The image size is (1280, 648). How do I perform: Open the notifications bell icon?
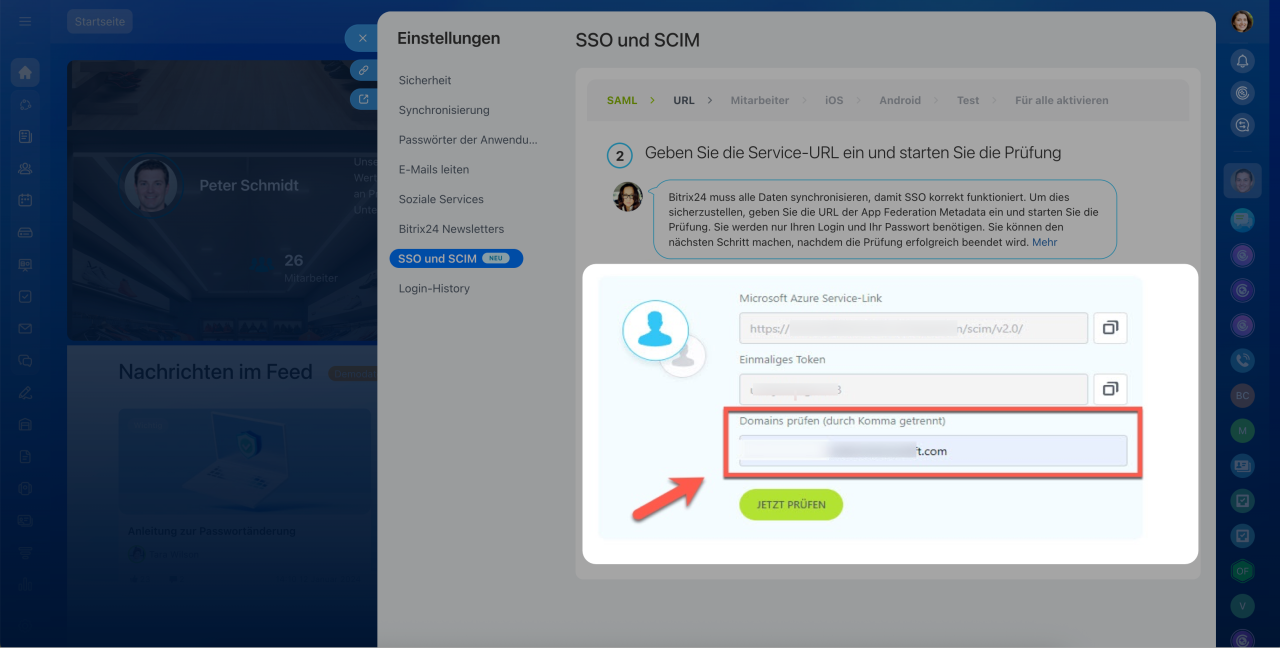pos(1242,61)
